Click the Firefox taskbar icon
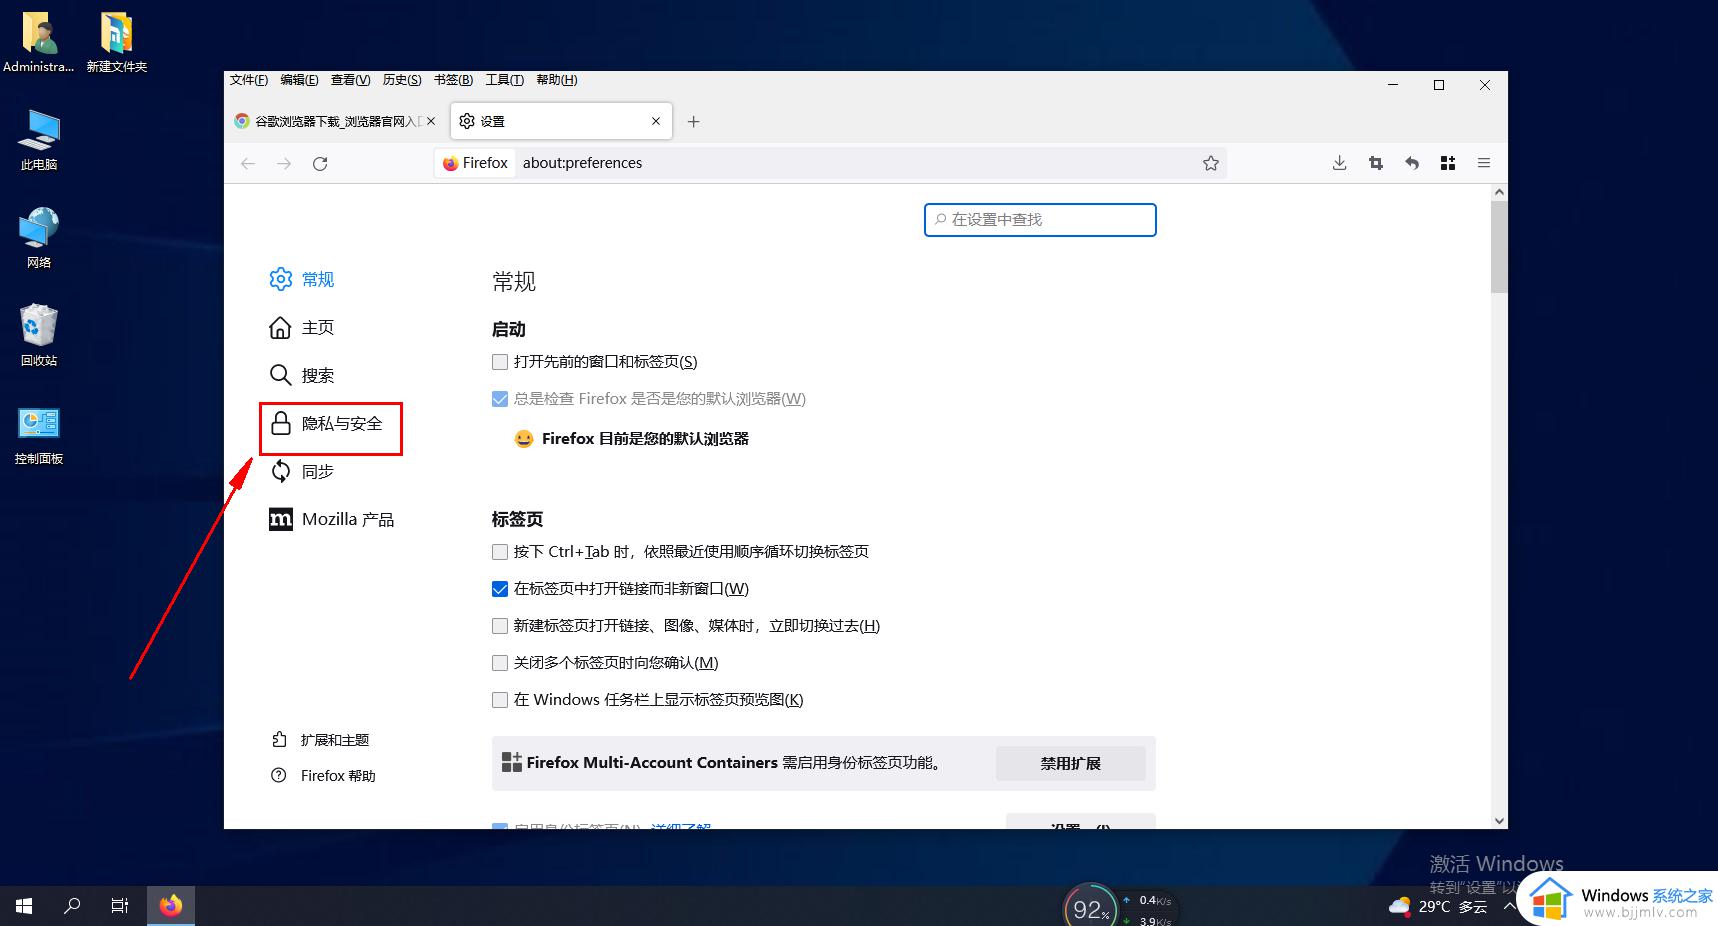This screenshot has width=1718, height=926. 171,906
